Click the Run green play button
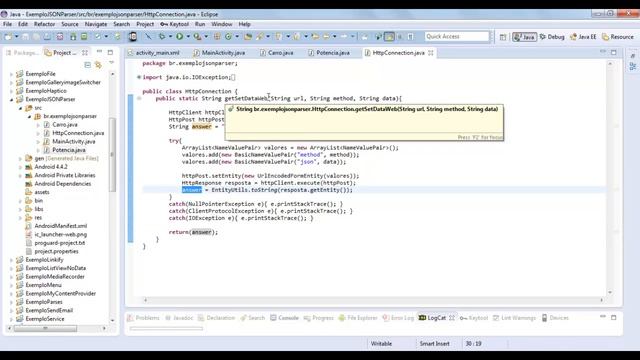 180,37
